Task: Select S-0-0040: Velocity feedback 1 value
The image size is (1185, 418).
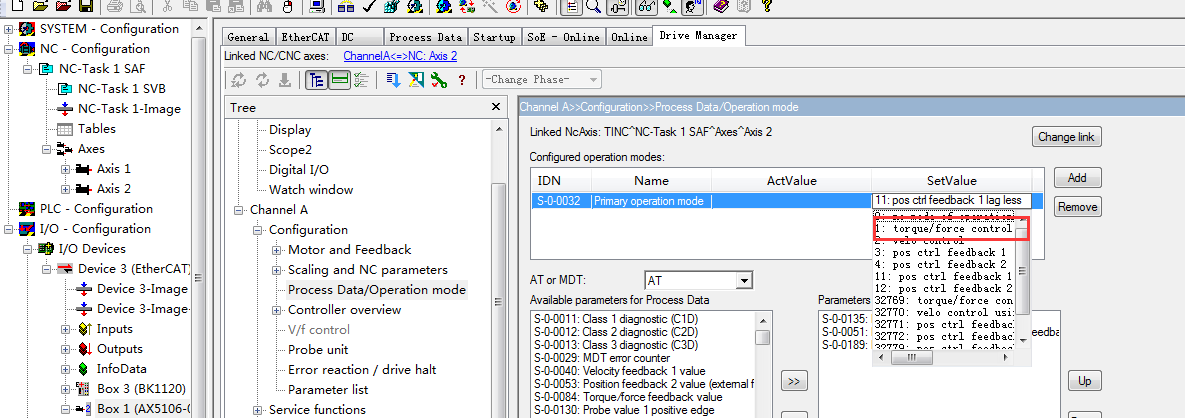Action: 620,371
